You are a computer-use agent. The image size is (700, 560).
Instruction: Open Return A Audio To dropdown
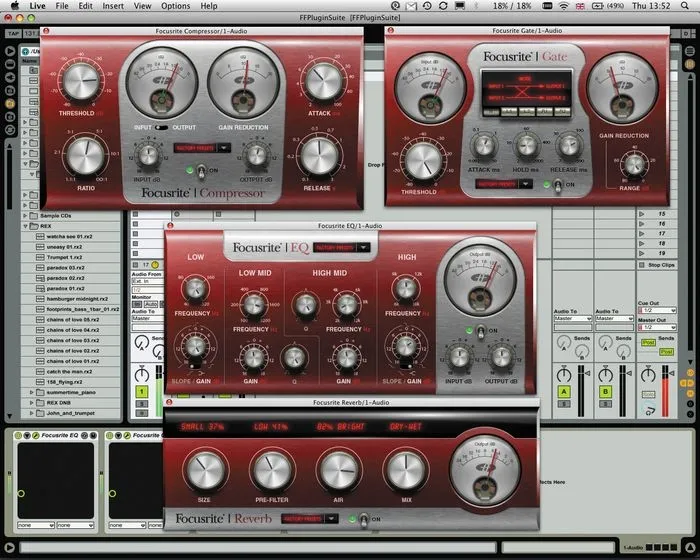click(573, 318)
